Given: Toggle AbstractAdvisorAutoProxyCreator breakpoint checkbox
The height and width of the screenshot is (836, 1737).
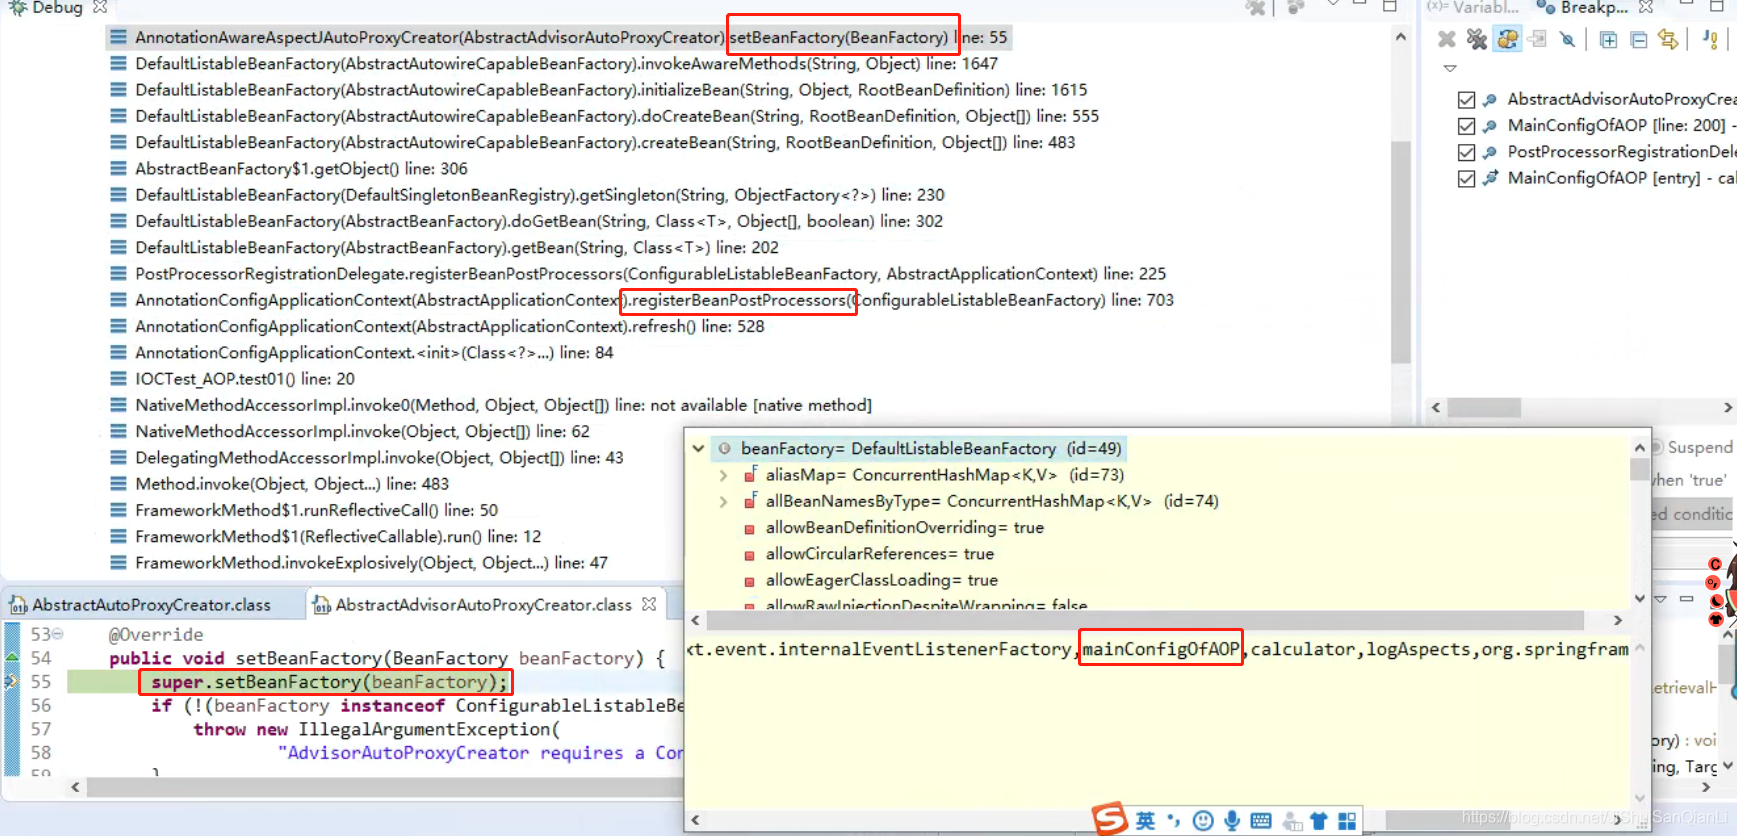Looking at the screenshot, I should pos(1466,100).
